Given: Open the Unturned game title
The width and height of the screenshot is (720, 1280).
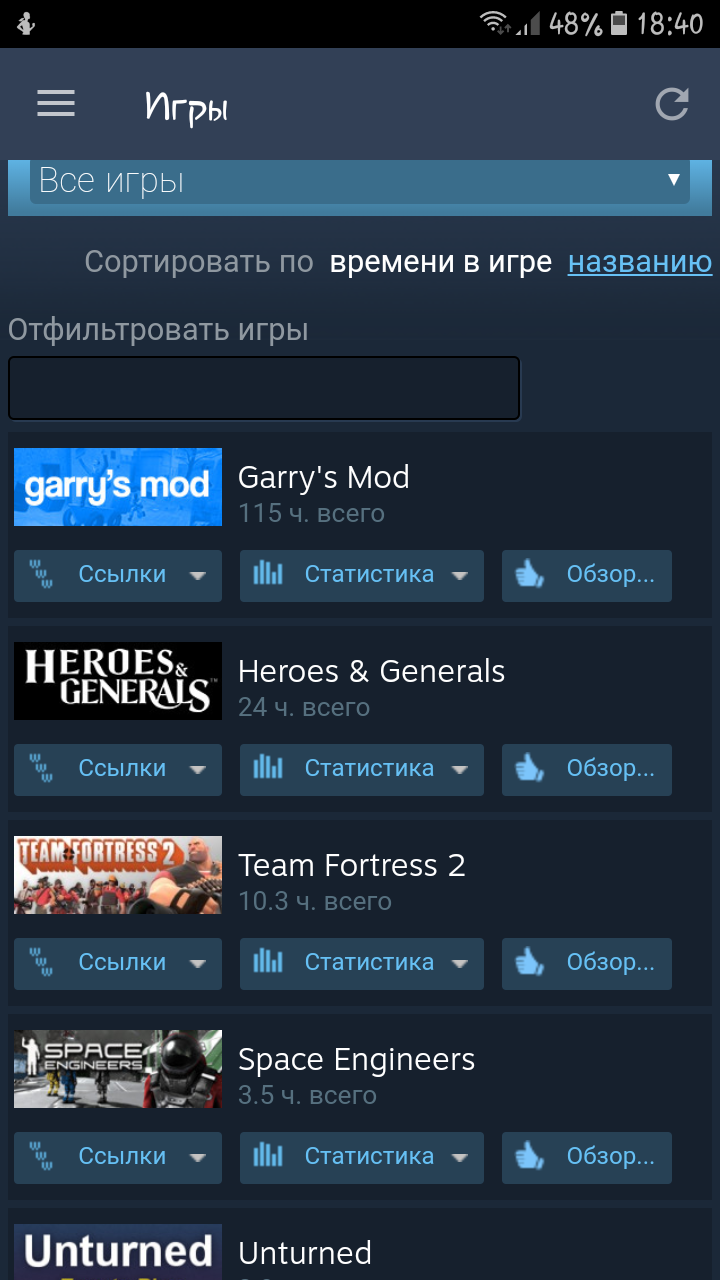Looking at the screenshot, I should click(305, 1253).
